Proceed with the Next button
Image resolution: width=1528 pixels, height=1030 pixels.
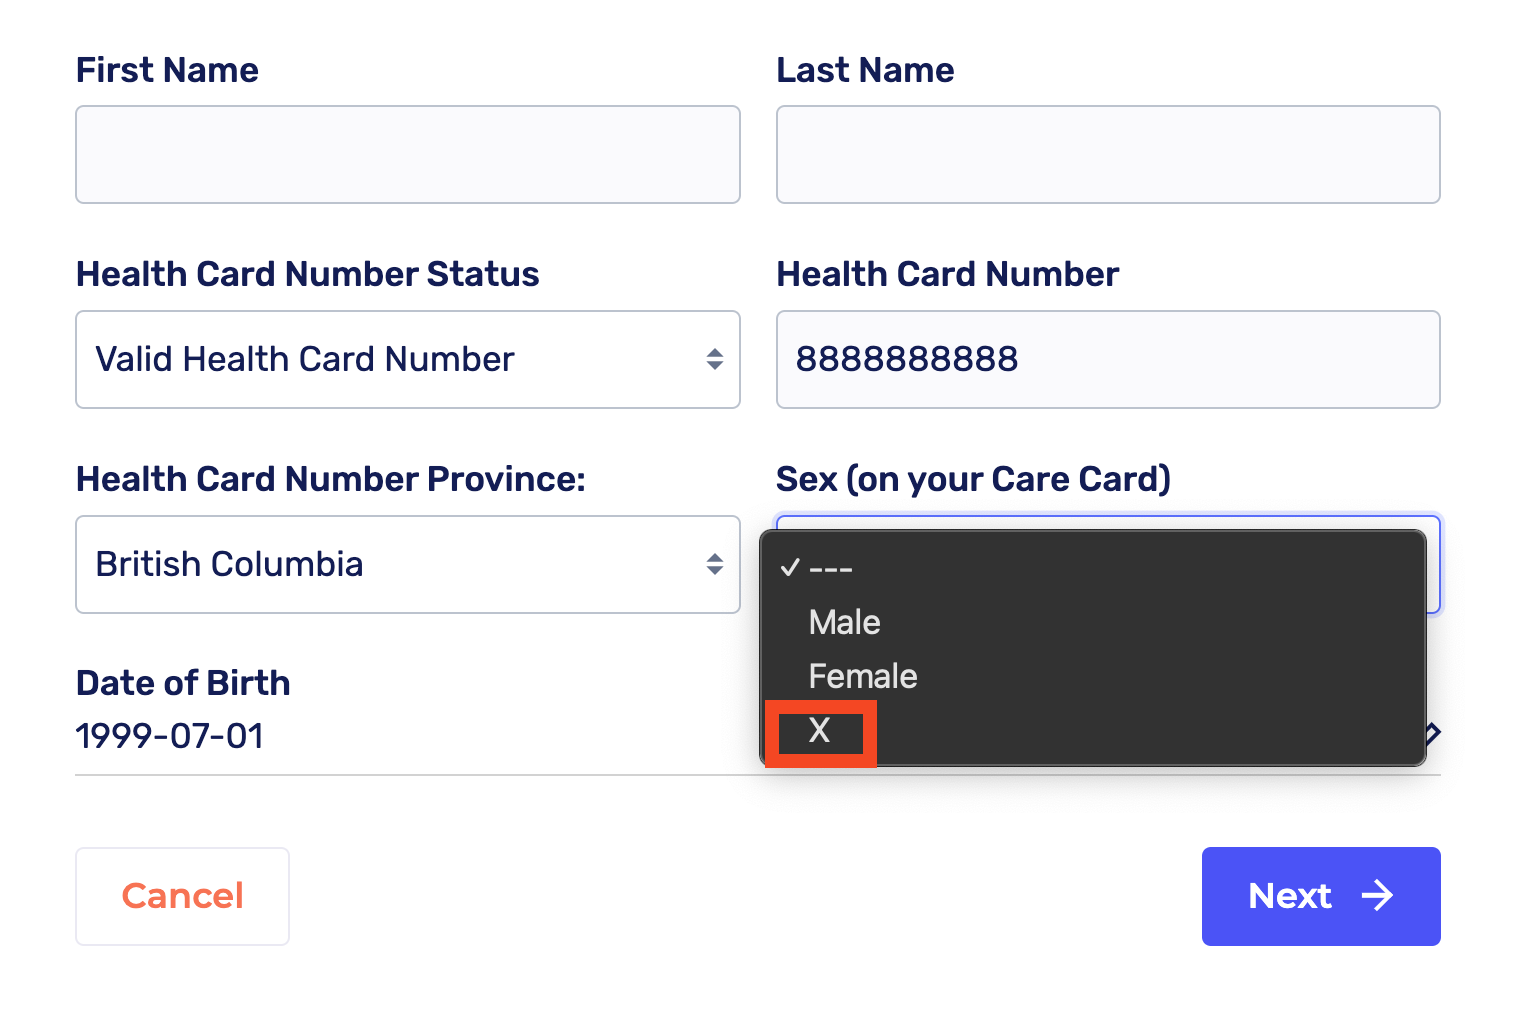pyautogui.click(x=1320, y=896)
